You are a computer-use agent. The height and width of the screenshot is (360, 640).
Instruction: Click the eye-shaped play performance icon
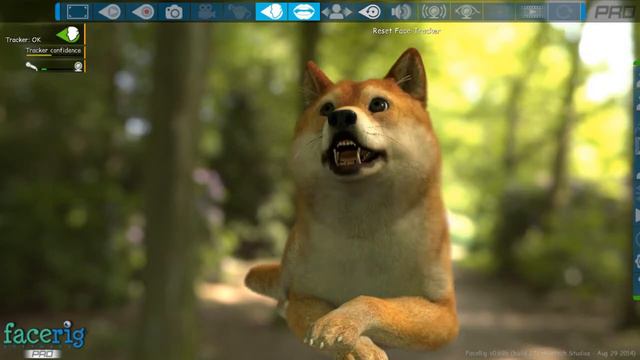click(110, 12)
